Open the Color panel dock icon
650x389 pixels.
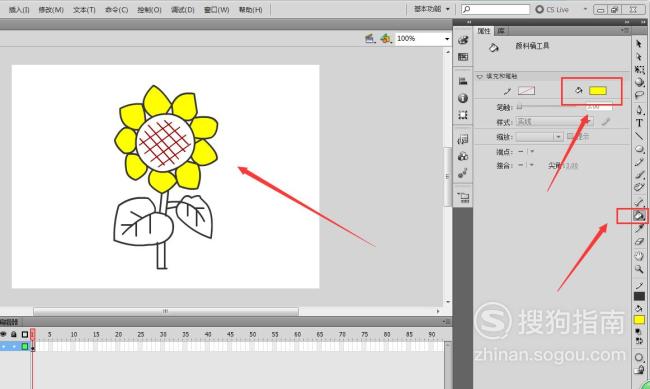pos(463,40)
